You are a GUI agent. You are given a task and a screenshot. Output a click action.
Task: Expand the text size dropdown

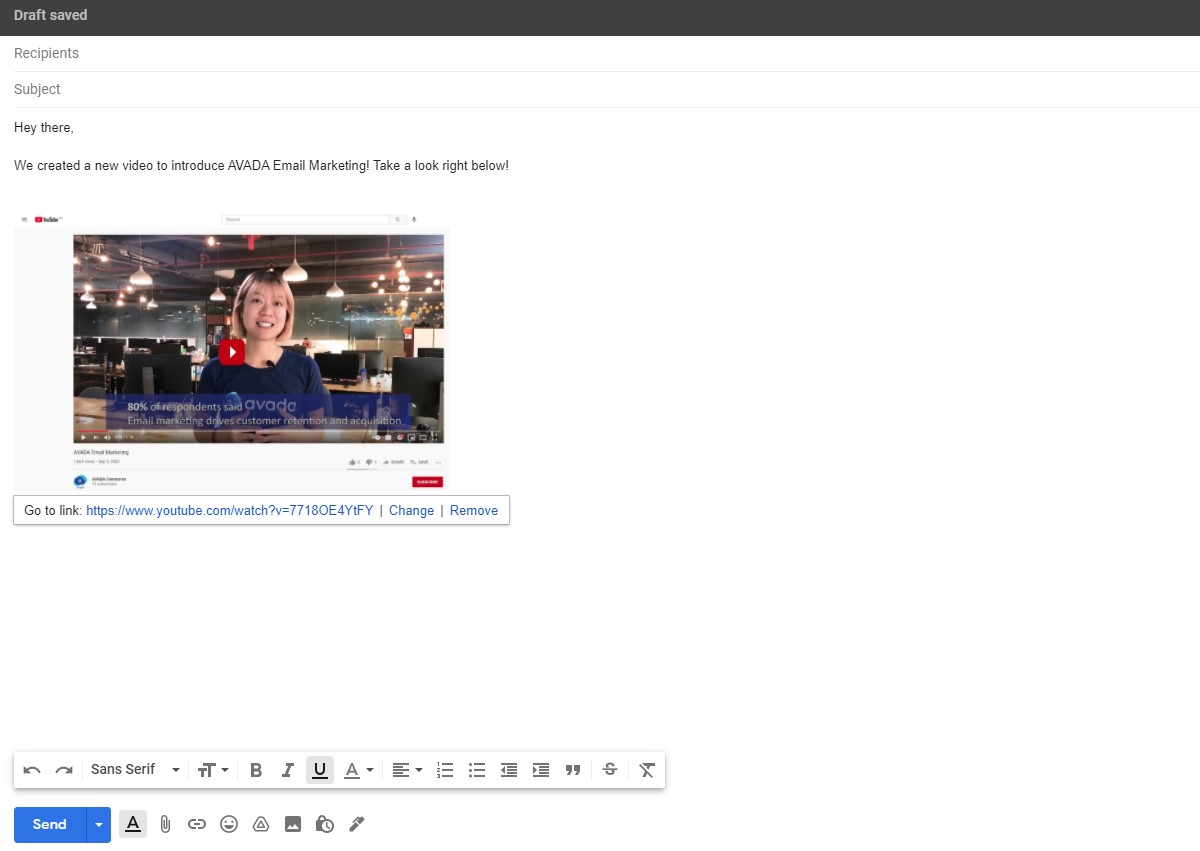click(213, 770)
